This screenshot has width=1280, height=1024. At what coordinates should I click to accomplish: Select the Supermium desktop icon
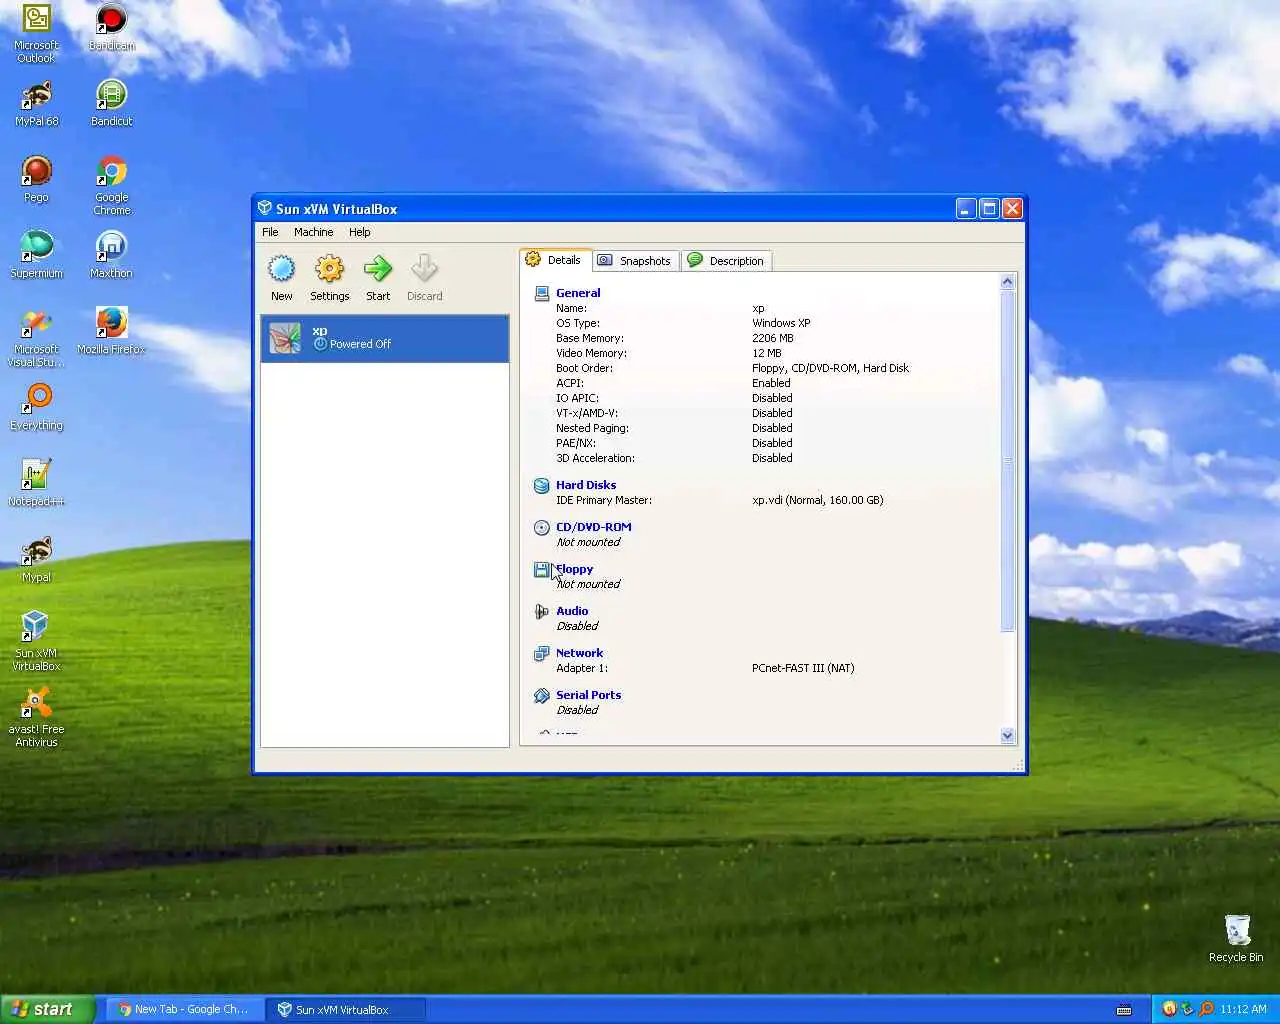(x=37, y=255)
